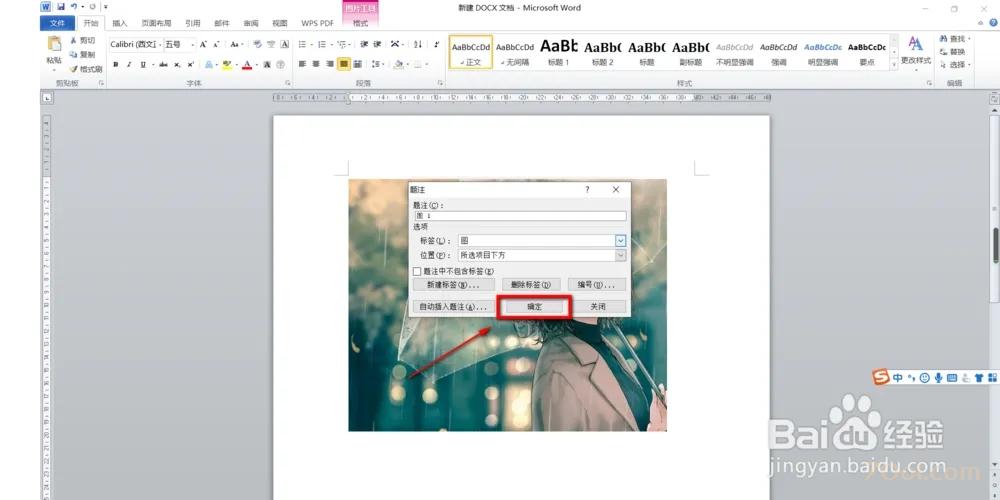1000x500 pixels.
Task: Click the Replace (替换) command
Action: point(953,52)
